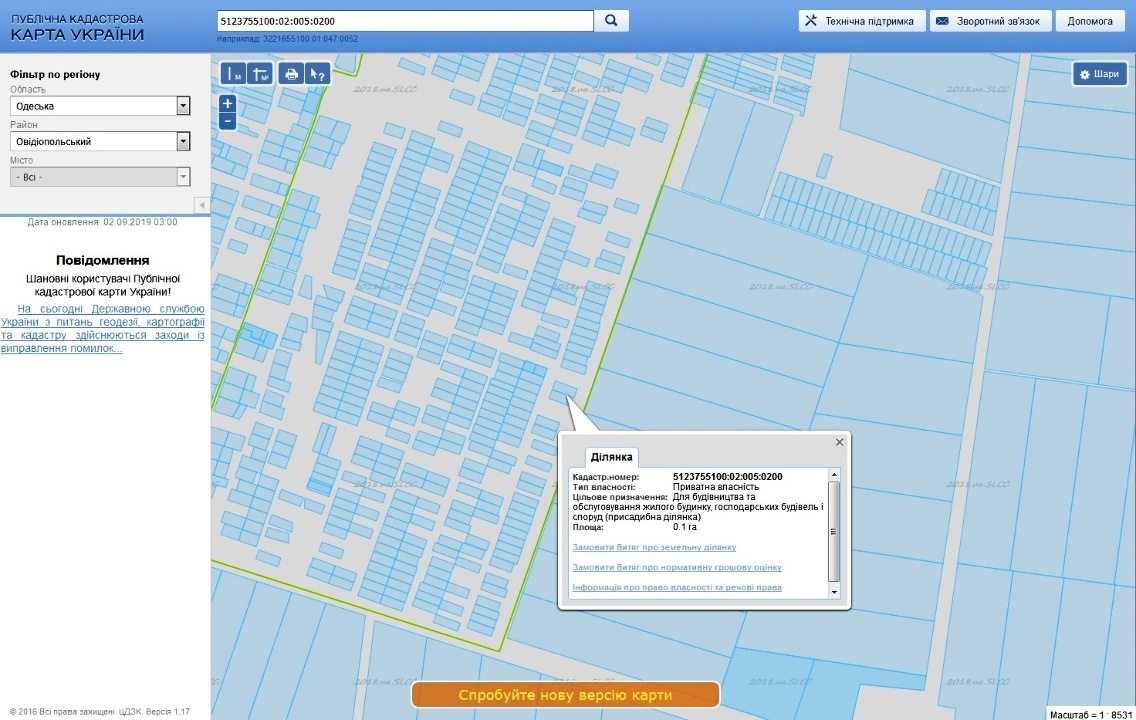
Task: Open link Замовити Витяг про земельну ділянку
Action: (x=654, y=547)
